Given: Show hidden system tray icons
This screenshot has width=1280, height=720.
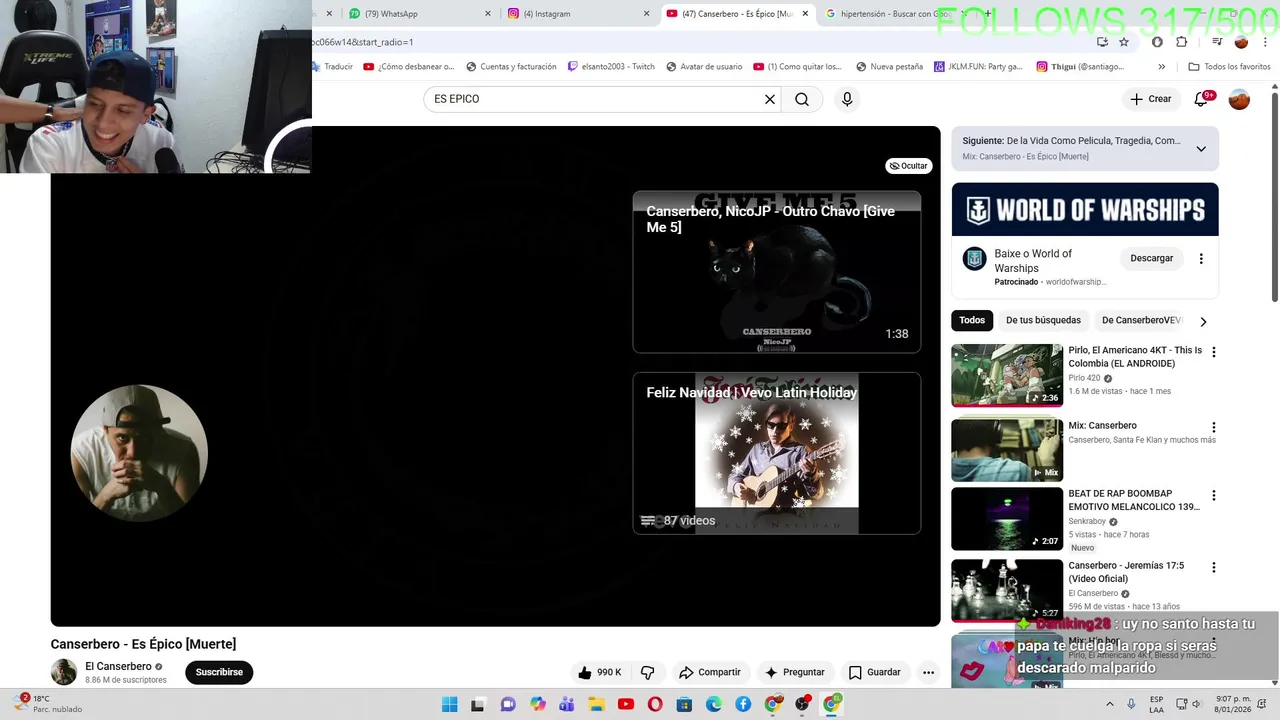Looking at the screenshot, I should 1111,704.
